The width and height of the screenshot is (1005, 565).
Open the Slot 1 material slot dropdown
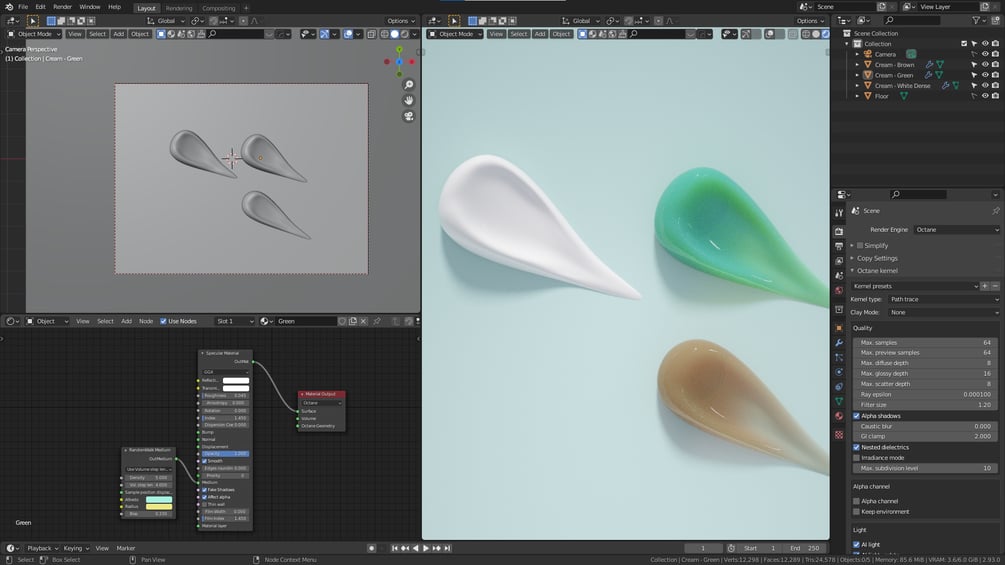[x=235, y=321]
